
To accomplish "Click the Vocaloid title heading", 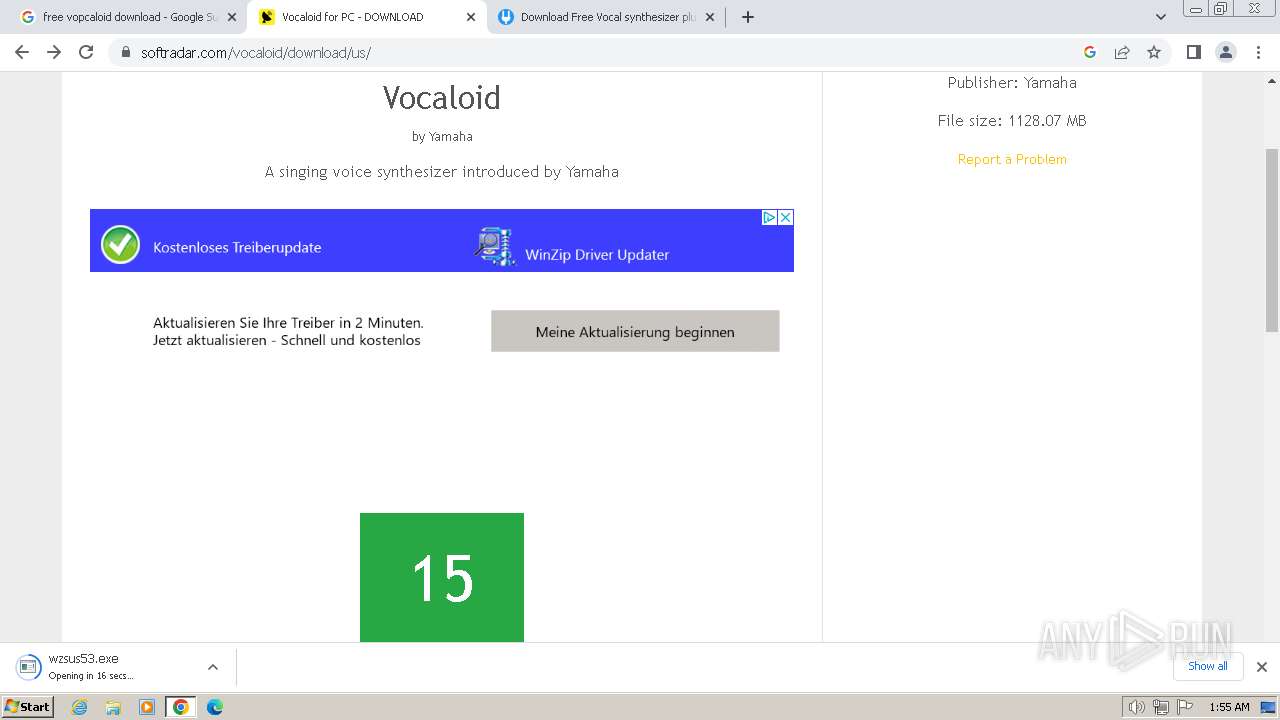I will point(441,97).
